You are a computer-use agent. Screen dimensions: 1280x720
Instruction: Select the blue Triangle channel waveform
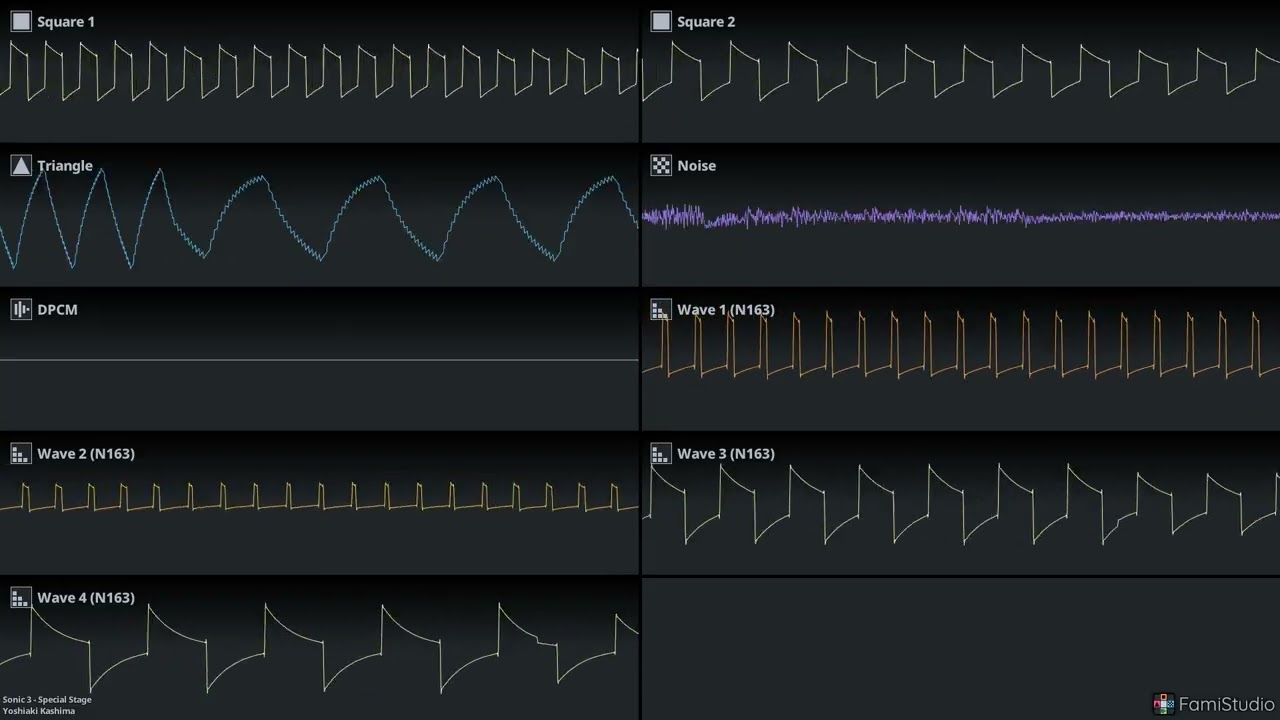pos(319,219)
